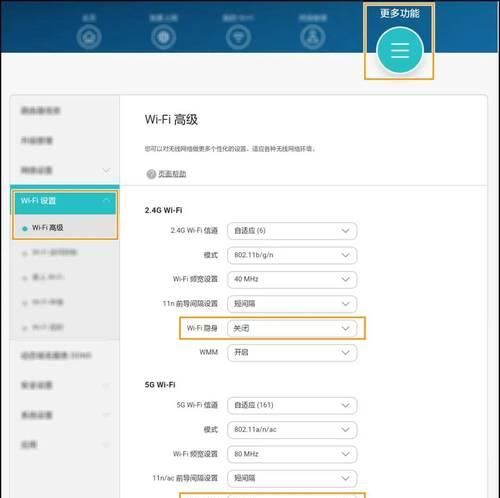The width and height of the screenshot is (500, 498).
Task: Collapse the Wi-Fi 设置 sidebar section
Action: pyautogui.click(x=65, y=201)
